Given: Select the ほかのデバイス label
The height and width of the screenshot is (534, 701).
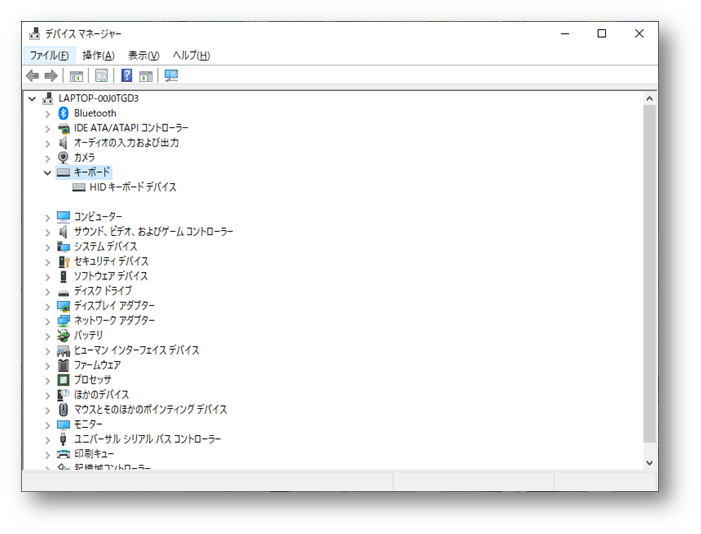Looking at the screenshot, I should pyautogui.click(x=101, y=394).
